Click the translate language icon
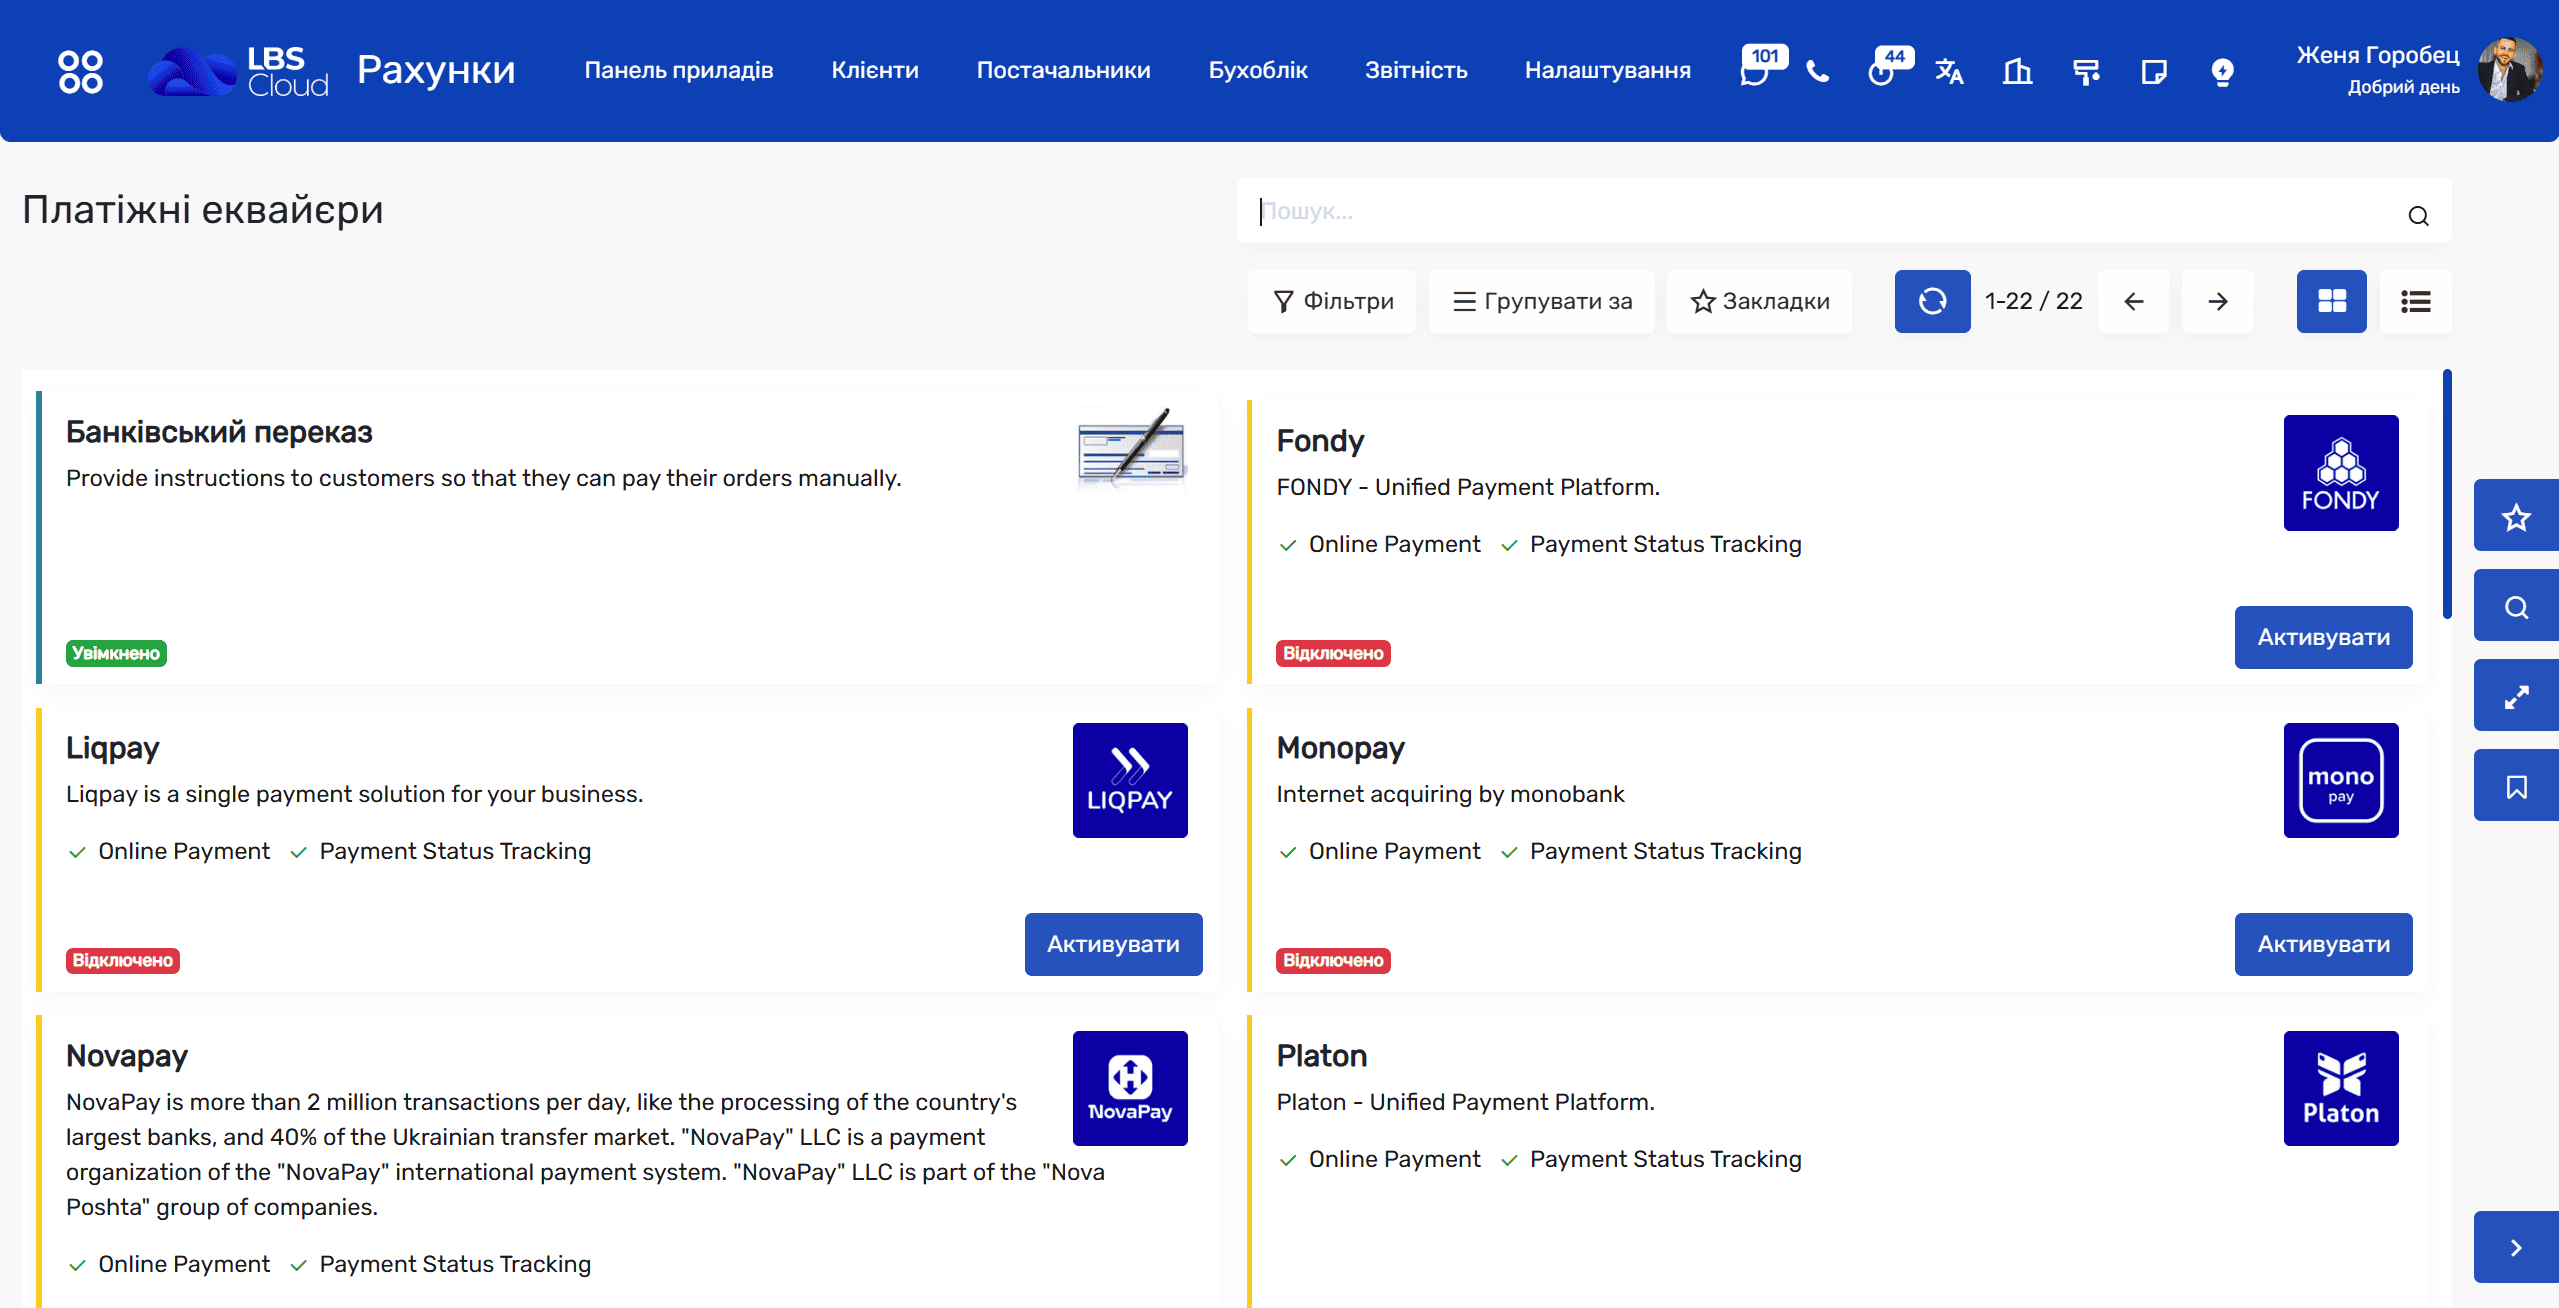This screenshot has height=1308, width=2559. (1949, 71)
